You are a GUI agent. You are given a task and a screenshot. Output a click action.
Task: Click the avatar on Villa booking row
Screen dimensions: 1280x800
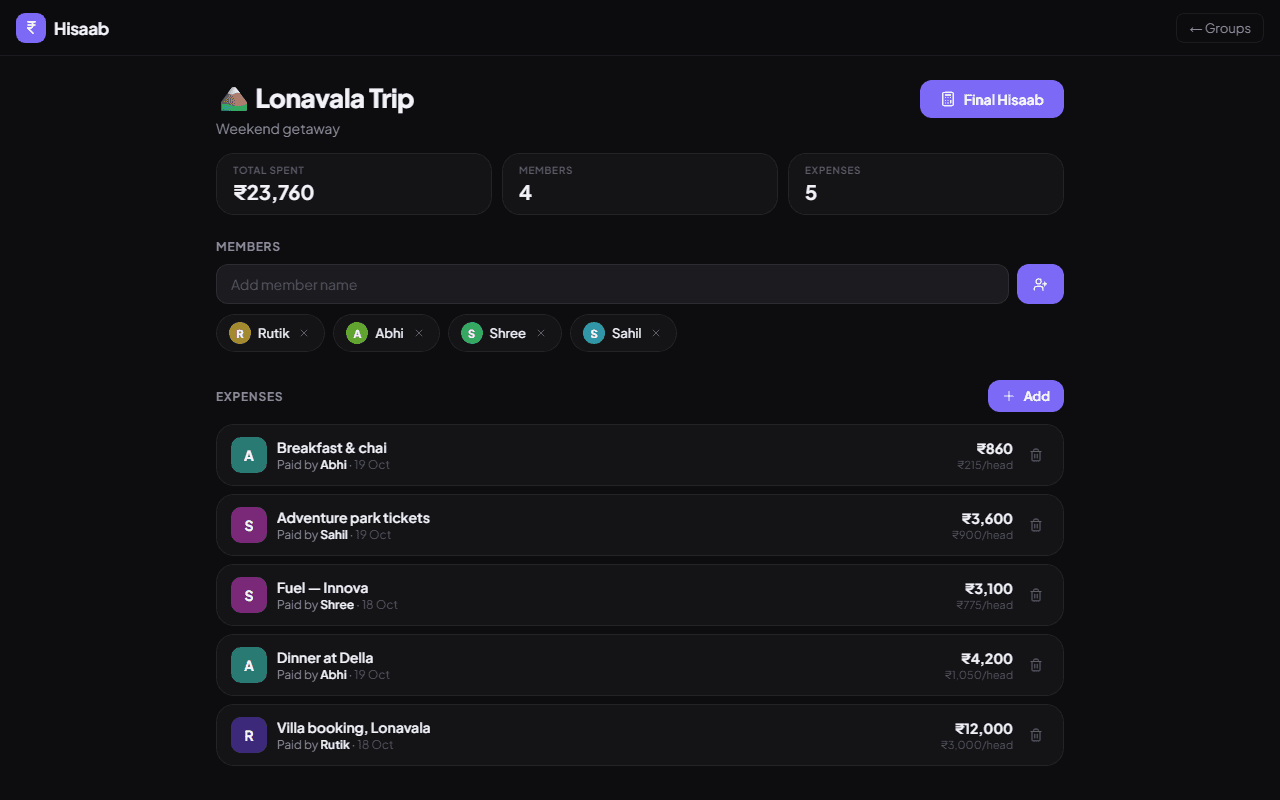[x=249, y=735]
